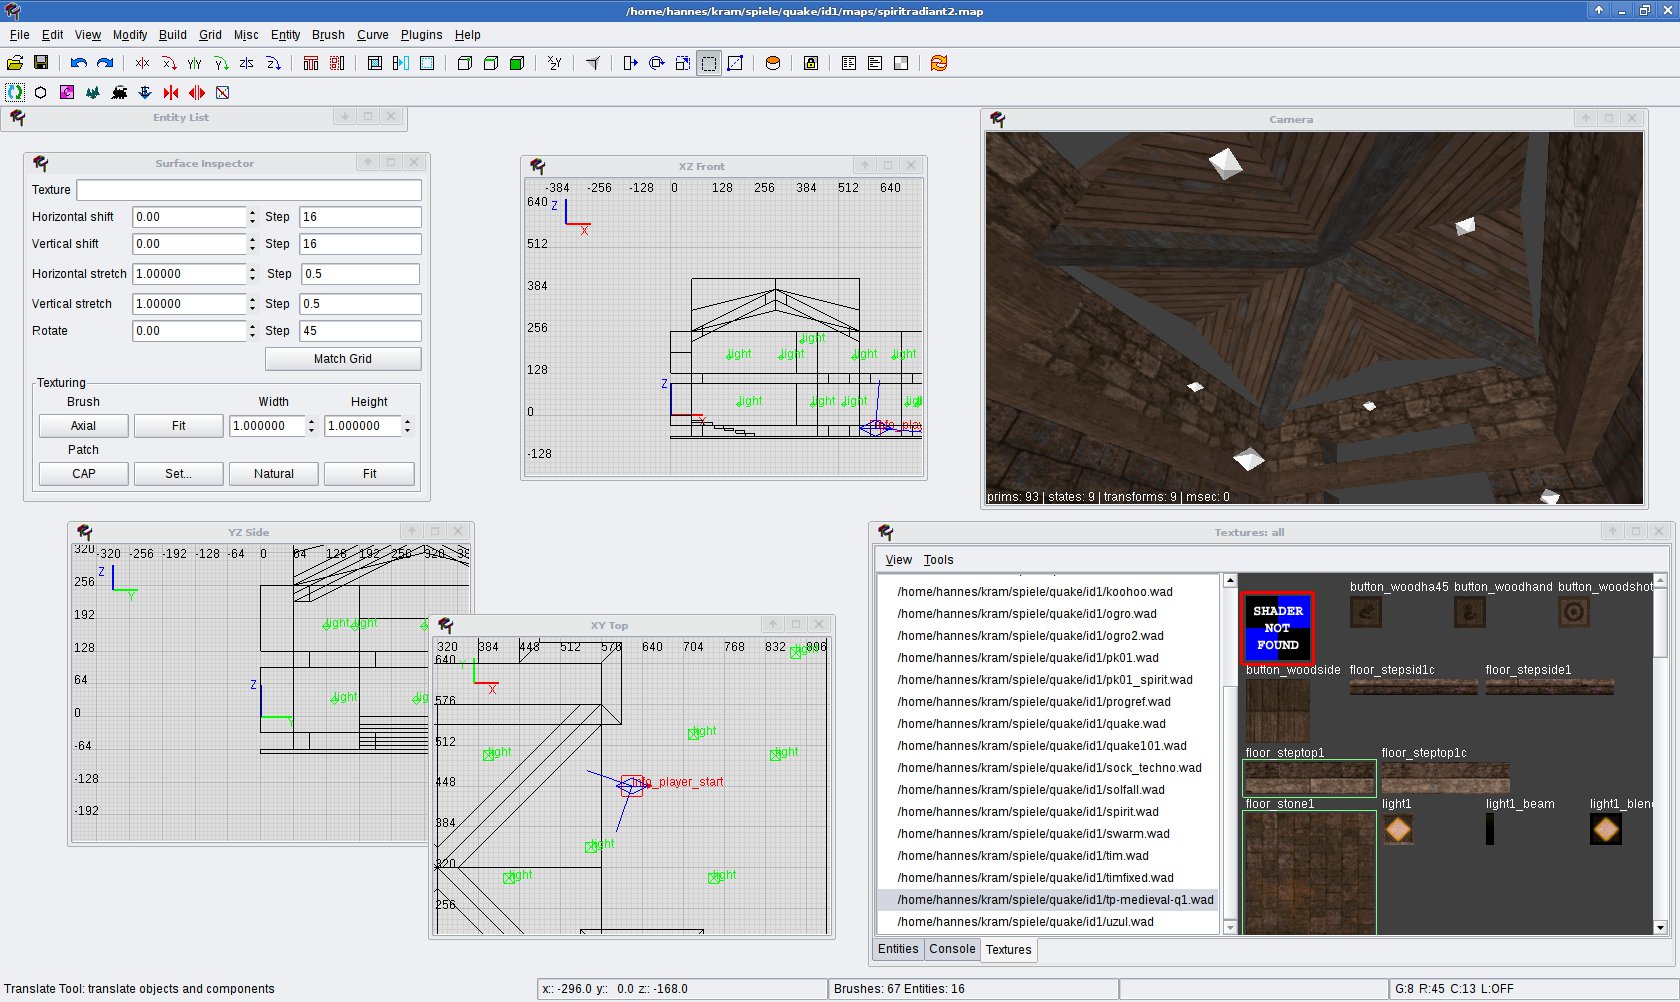Click the Axial brush texturing button

tap(84, 426)
